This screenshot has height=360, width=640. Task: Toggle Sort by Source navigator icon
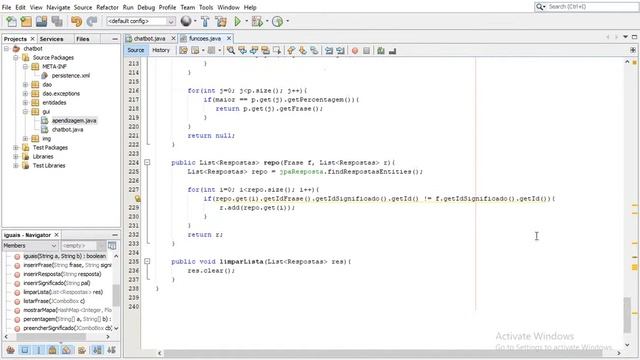click(111, 350)
